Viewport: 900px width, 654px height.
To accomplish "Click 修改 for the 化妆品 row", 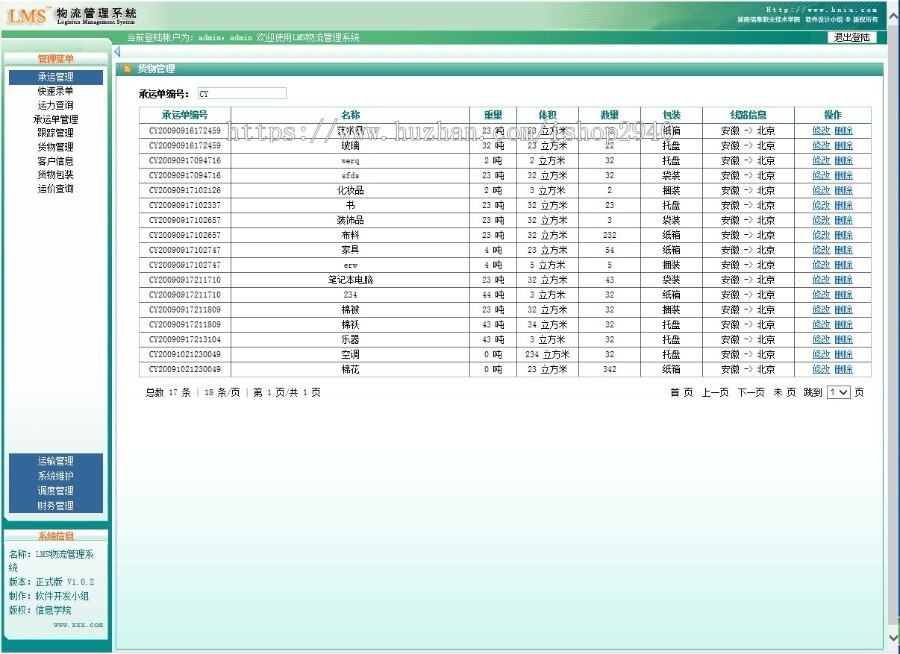I will 821,191.
